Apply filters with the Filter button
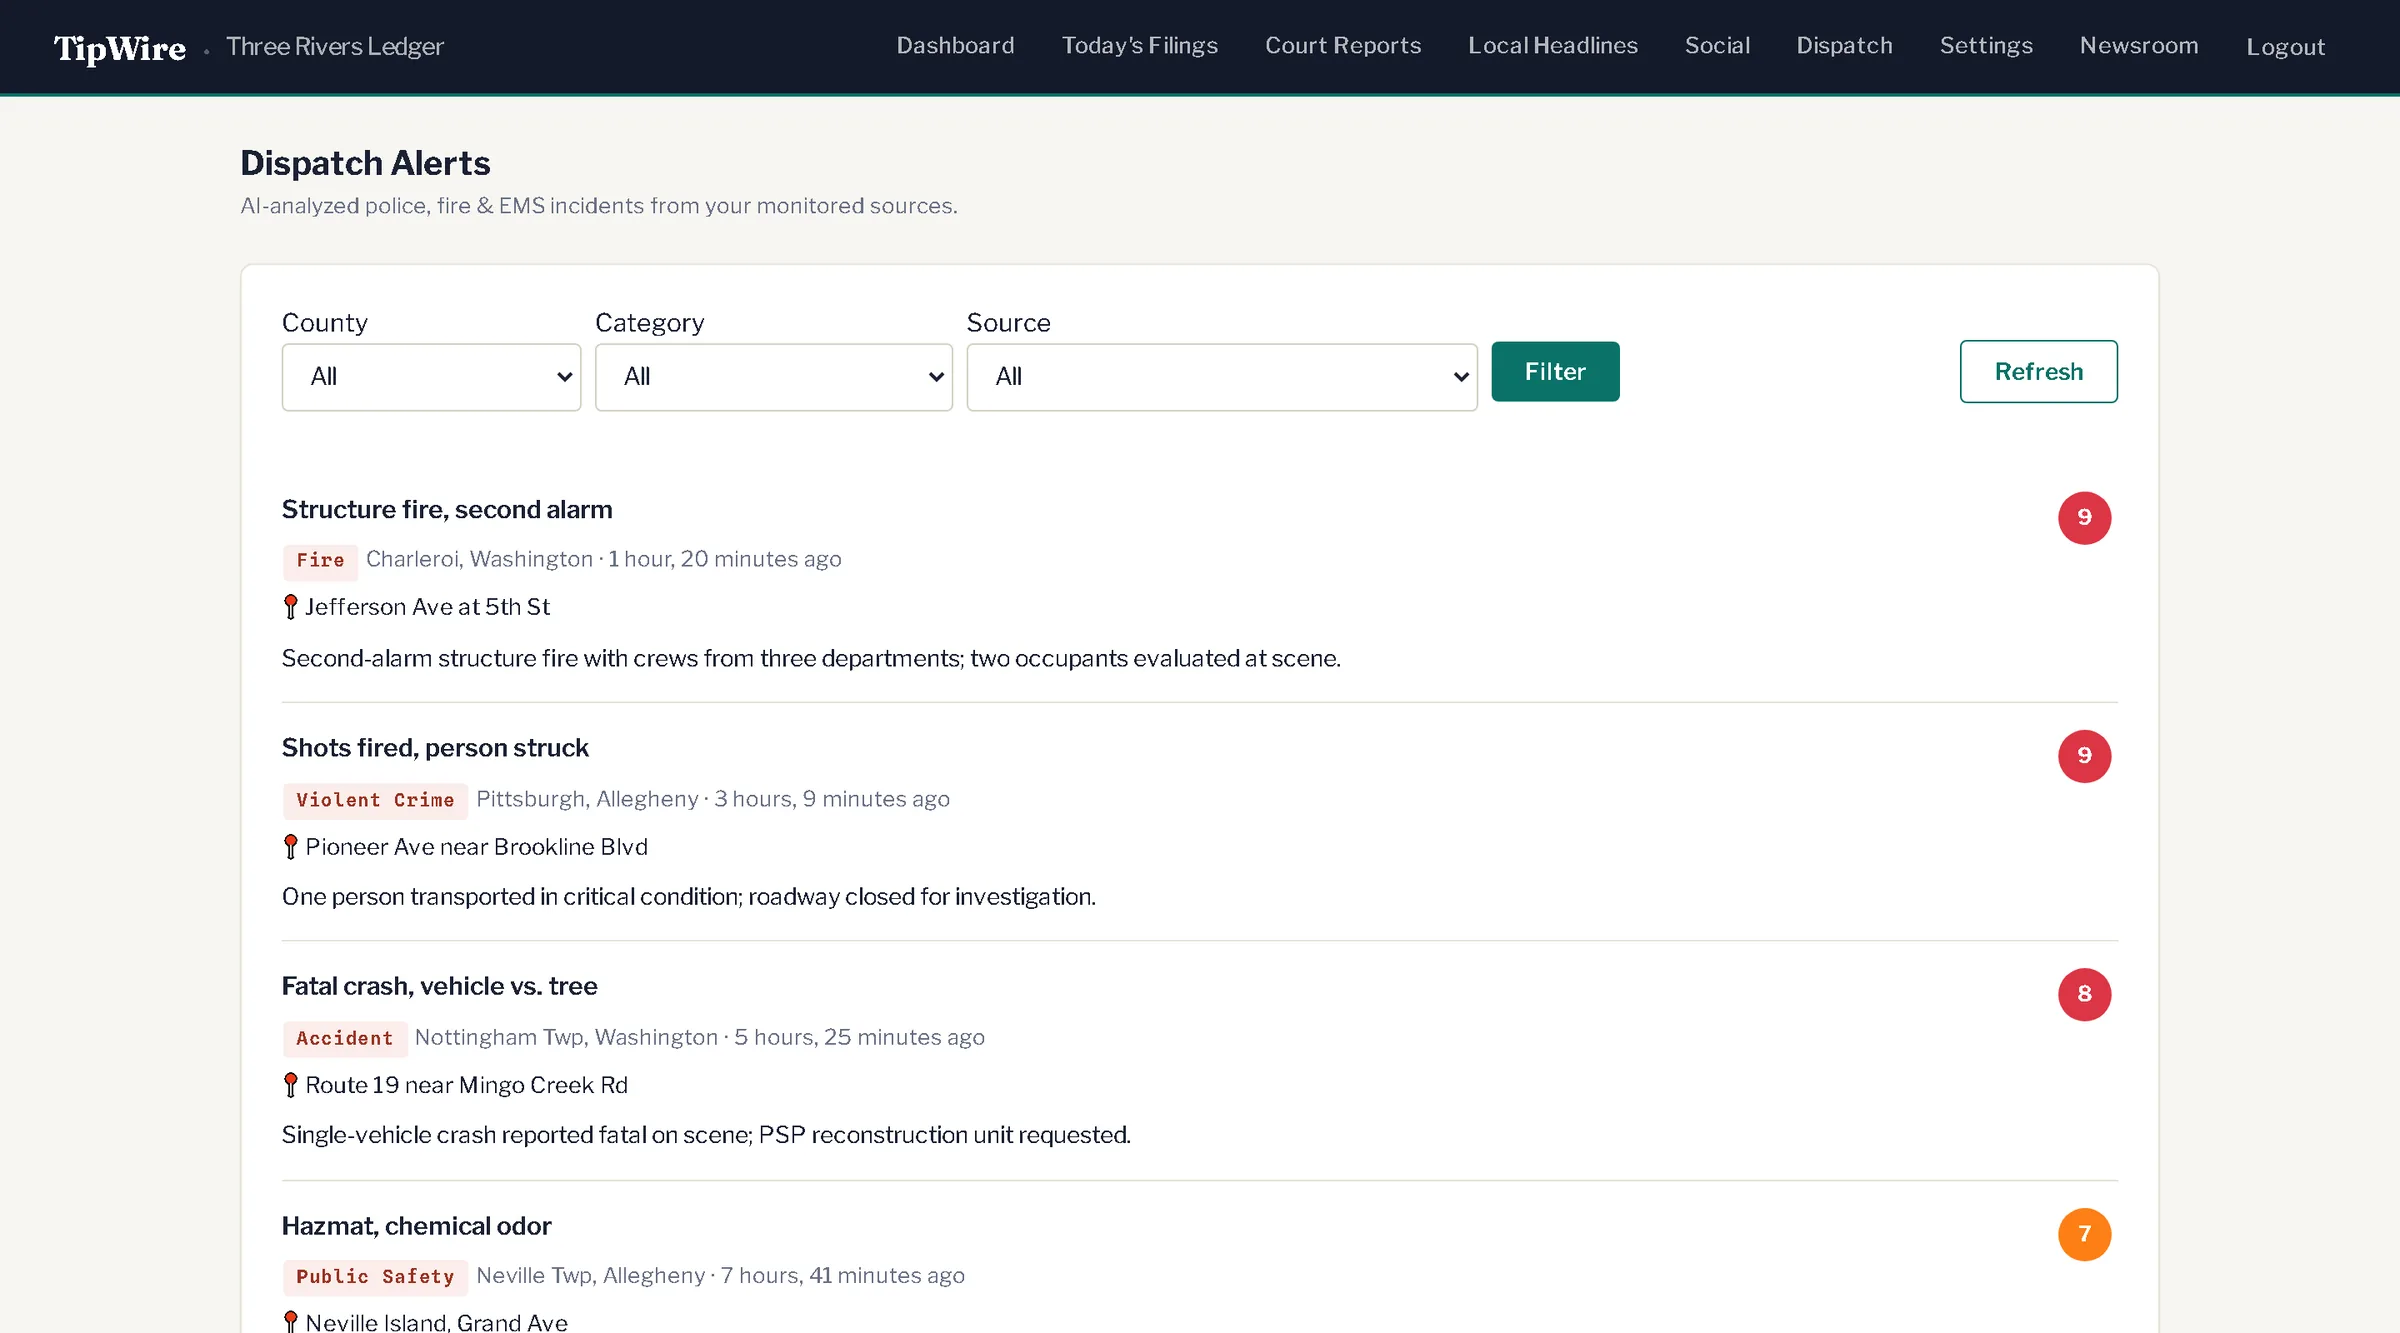The image size is (2400, 1333). (x=1555, y=372)
